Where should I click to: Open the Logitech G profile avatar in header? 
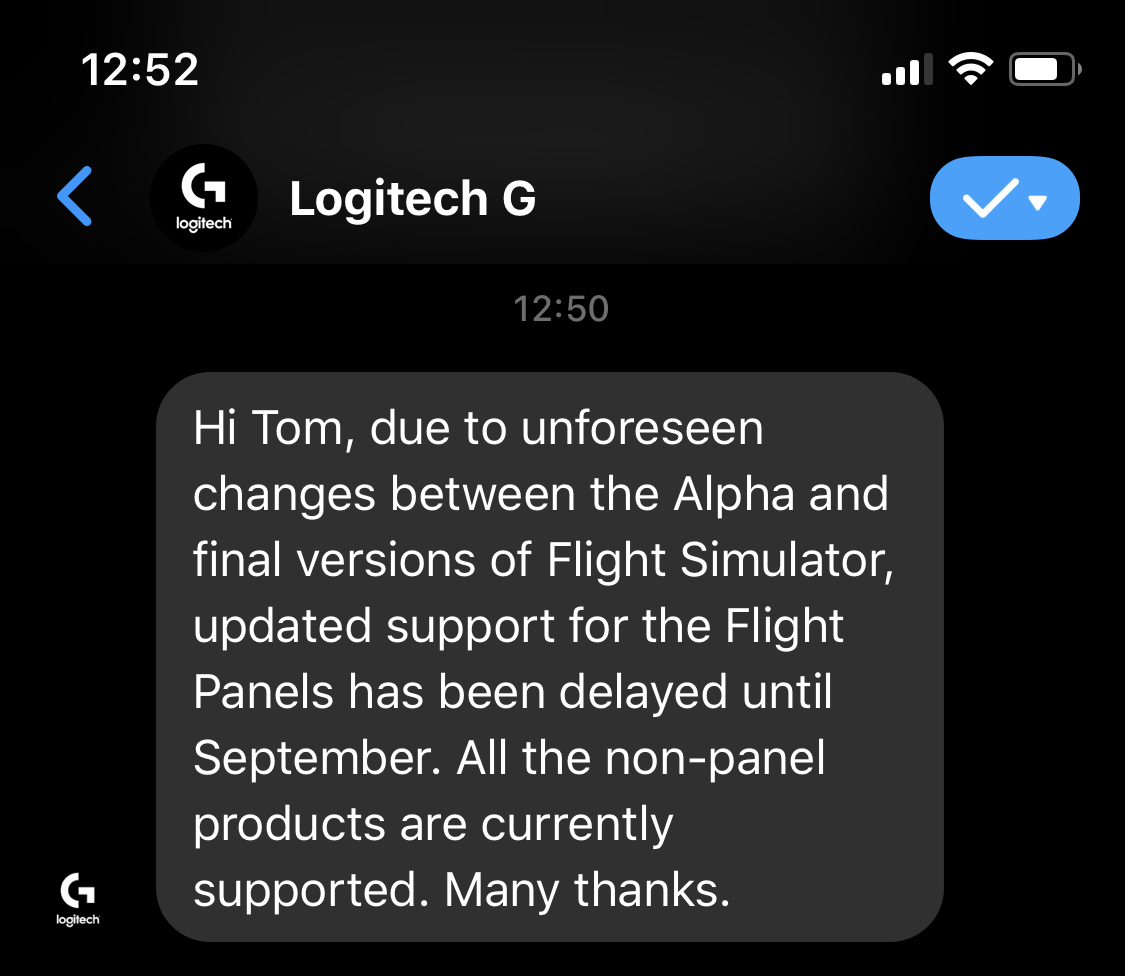pyautogui.click(x=204, y=198)
